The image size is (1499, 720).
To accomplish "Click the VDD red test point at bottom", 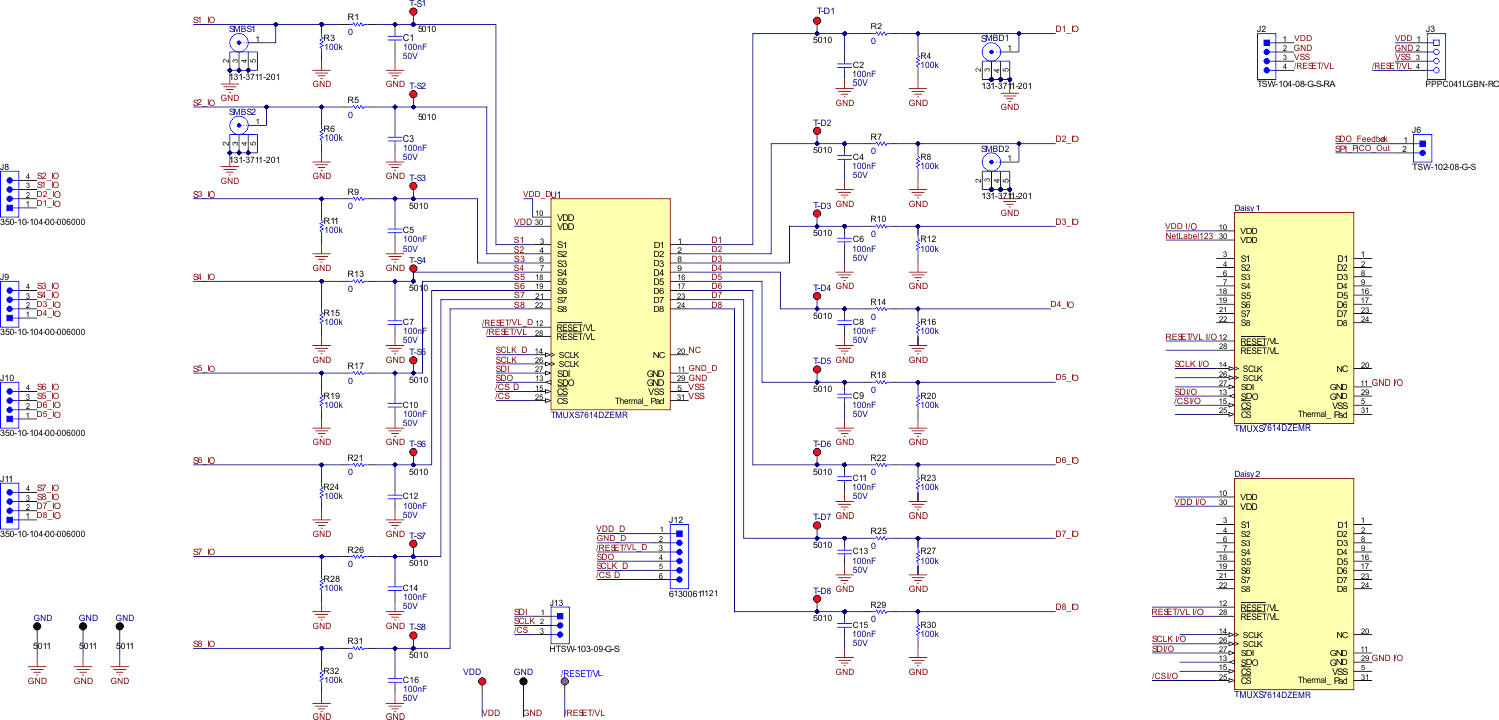I will pyautogui.click(x=483, y=681).
